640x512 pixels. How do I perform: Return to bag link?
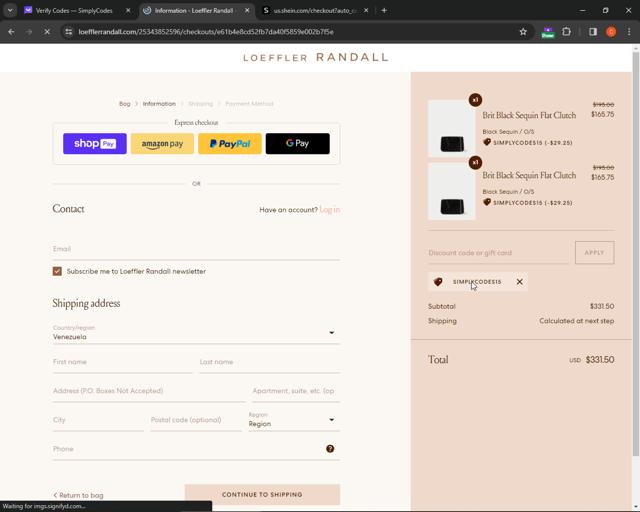78,495
